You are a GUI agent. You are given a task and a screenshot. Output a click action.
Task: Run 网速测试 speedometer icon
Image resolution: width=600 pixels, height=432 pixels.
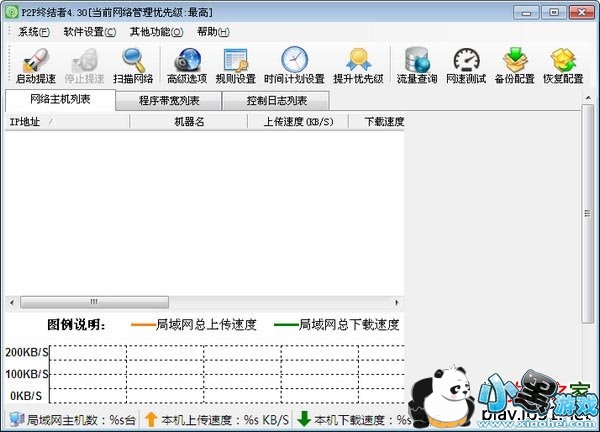click(466, 60)
